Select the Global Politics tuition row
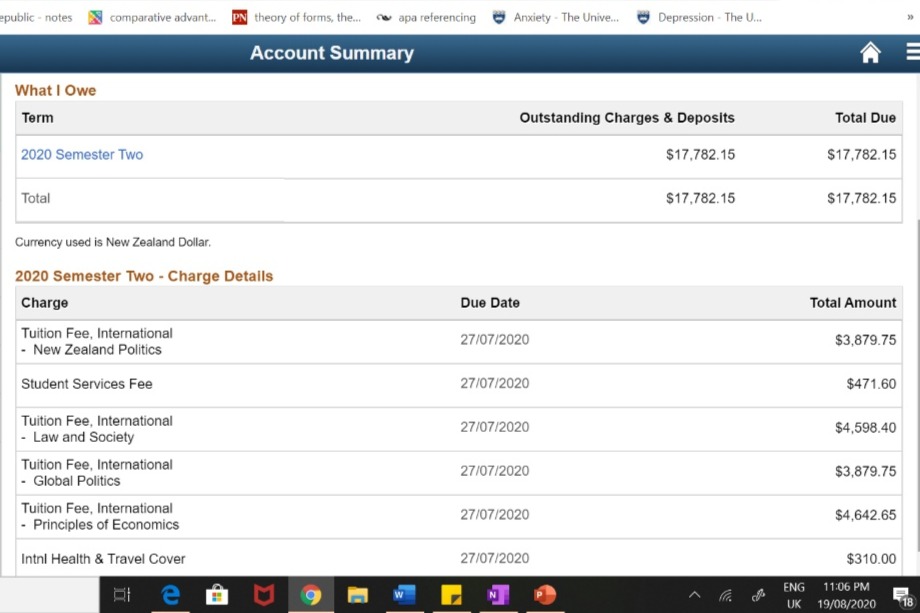This screenshot has width=920, height=613. (x=459, y=473)
